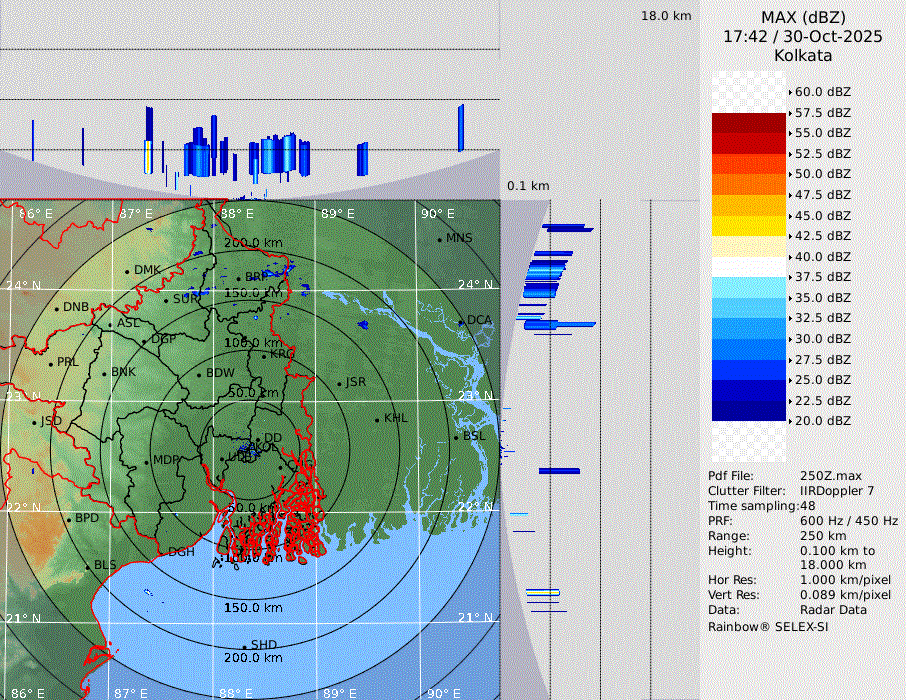Select the JSR station marker
This screenshot has width=906, height=700.
[339, 384]
